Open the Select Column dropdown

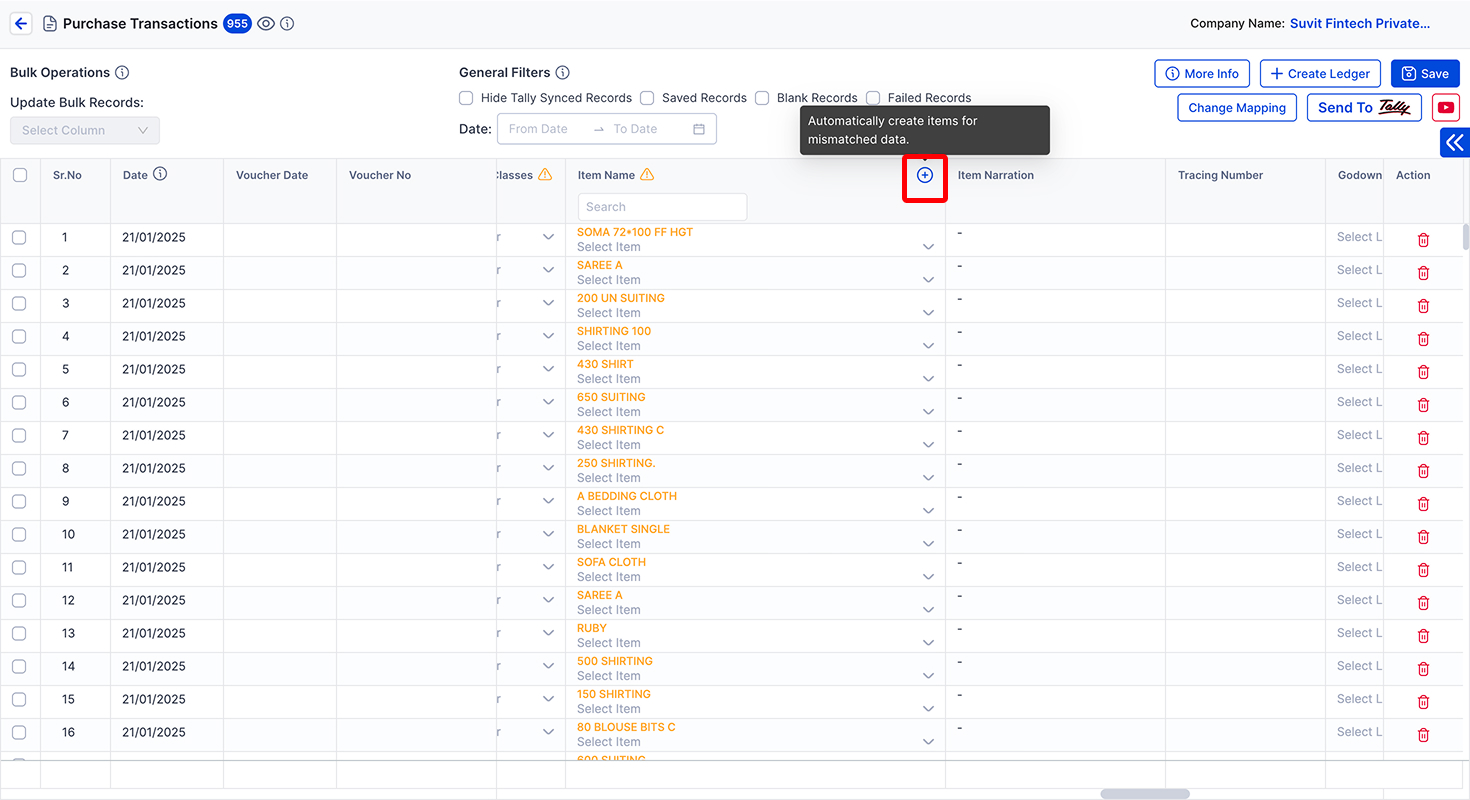click(x=85, y=130)
